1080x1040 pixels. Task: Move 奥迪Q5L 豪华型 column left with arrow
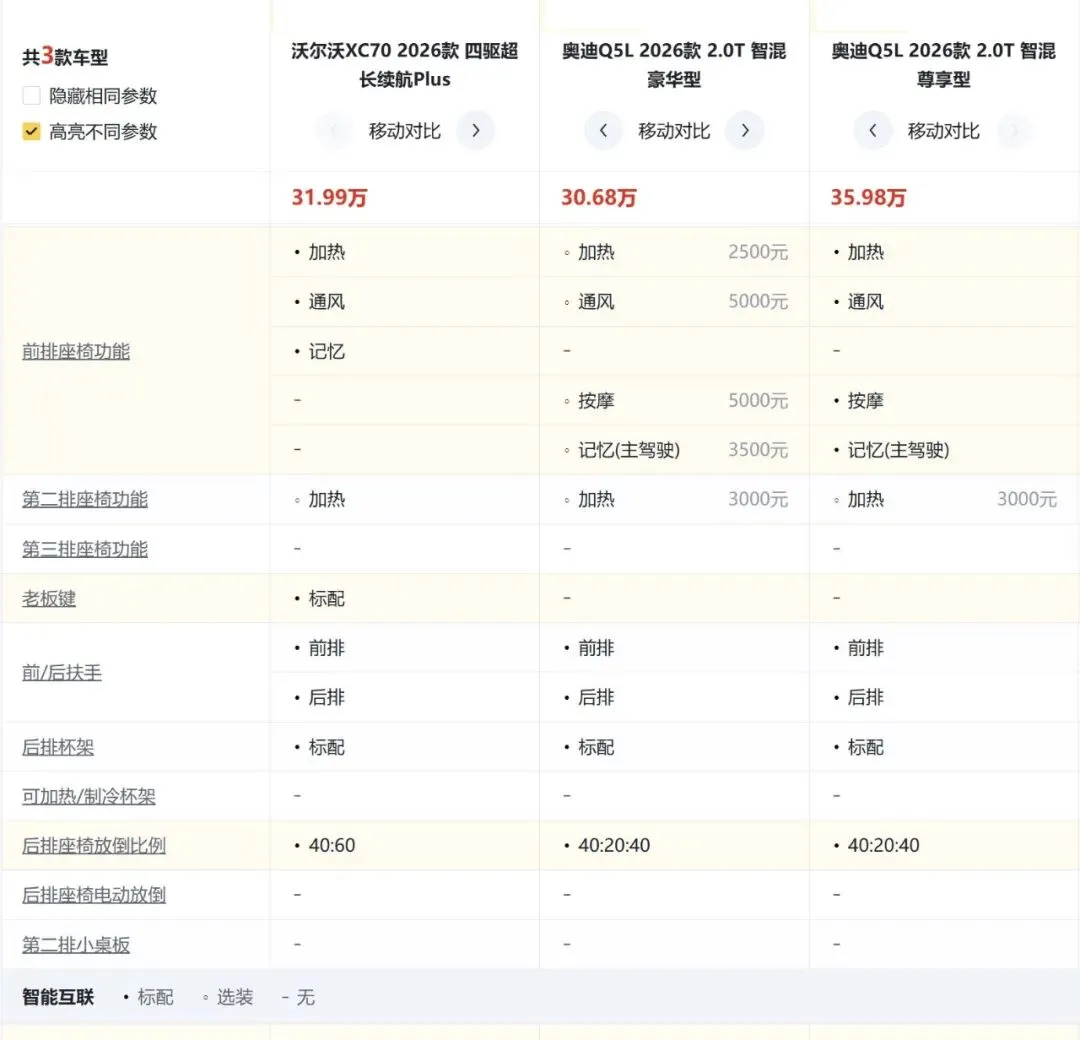pos(603,130)
